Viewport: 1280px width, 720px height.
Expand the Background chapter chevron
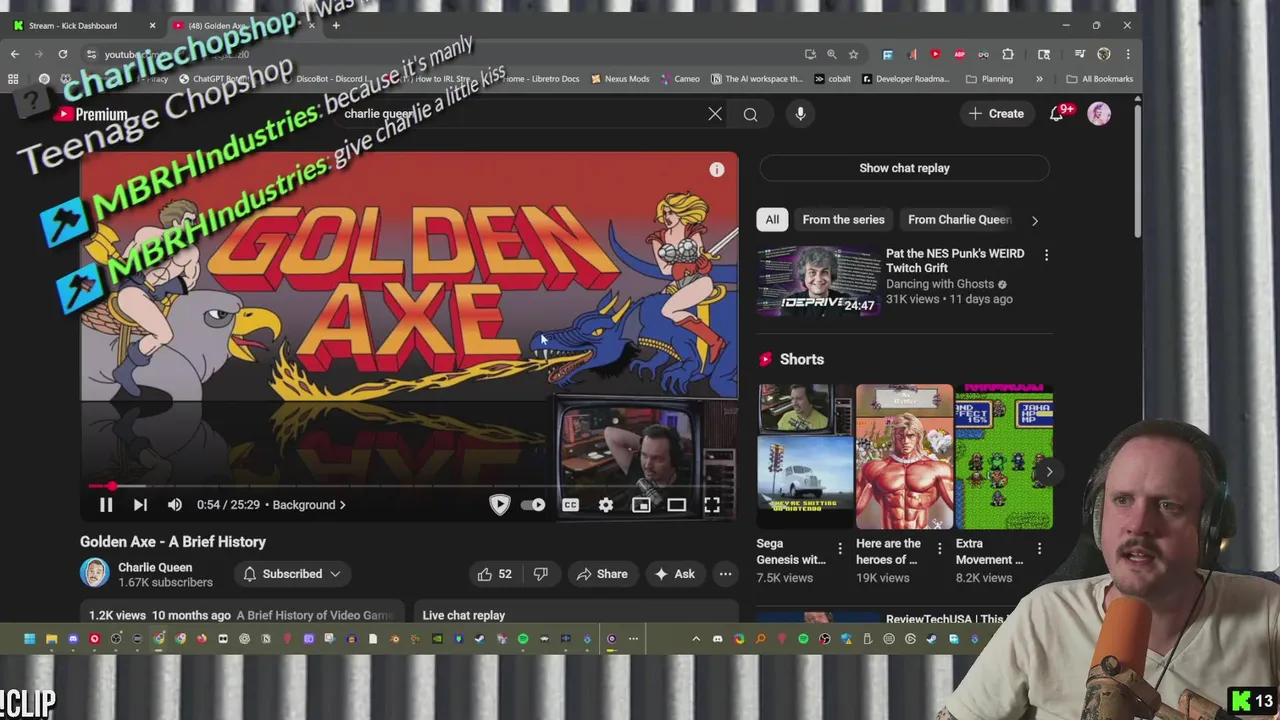[x=342, y=505]
